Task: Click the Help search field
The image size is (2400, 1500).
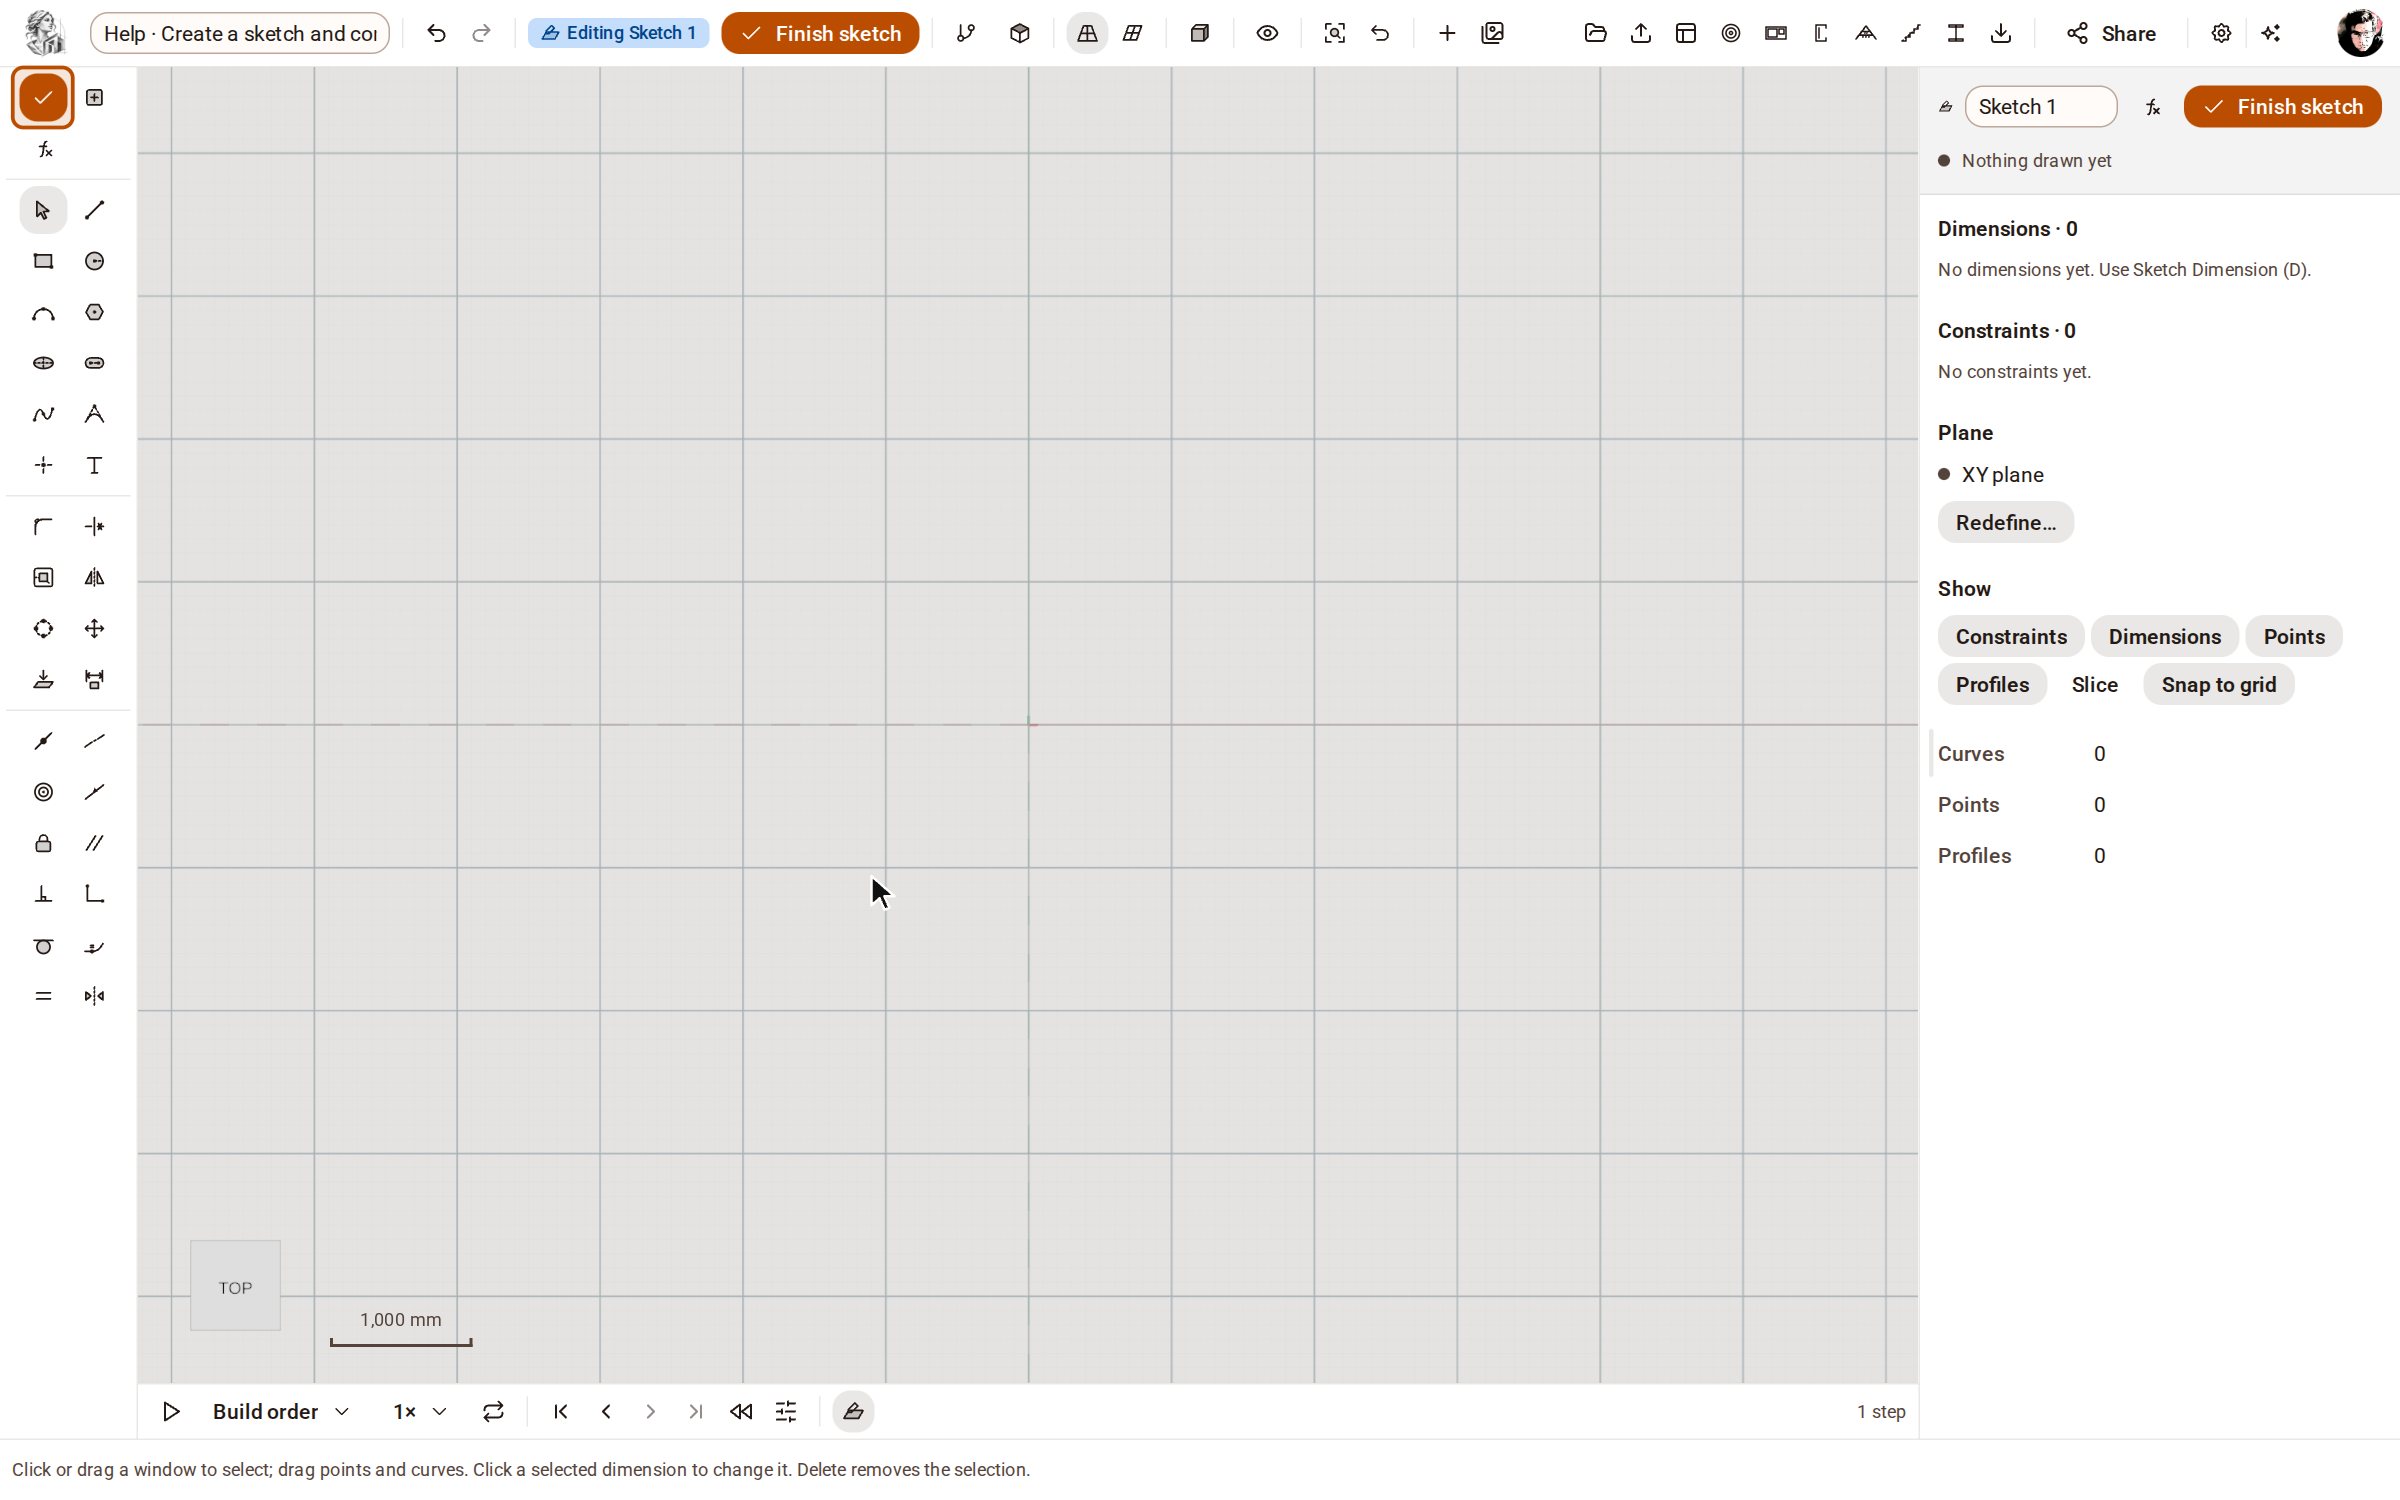Action: (240, 33)
